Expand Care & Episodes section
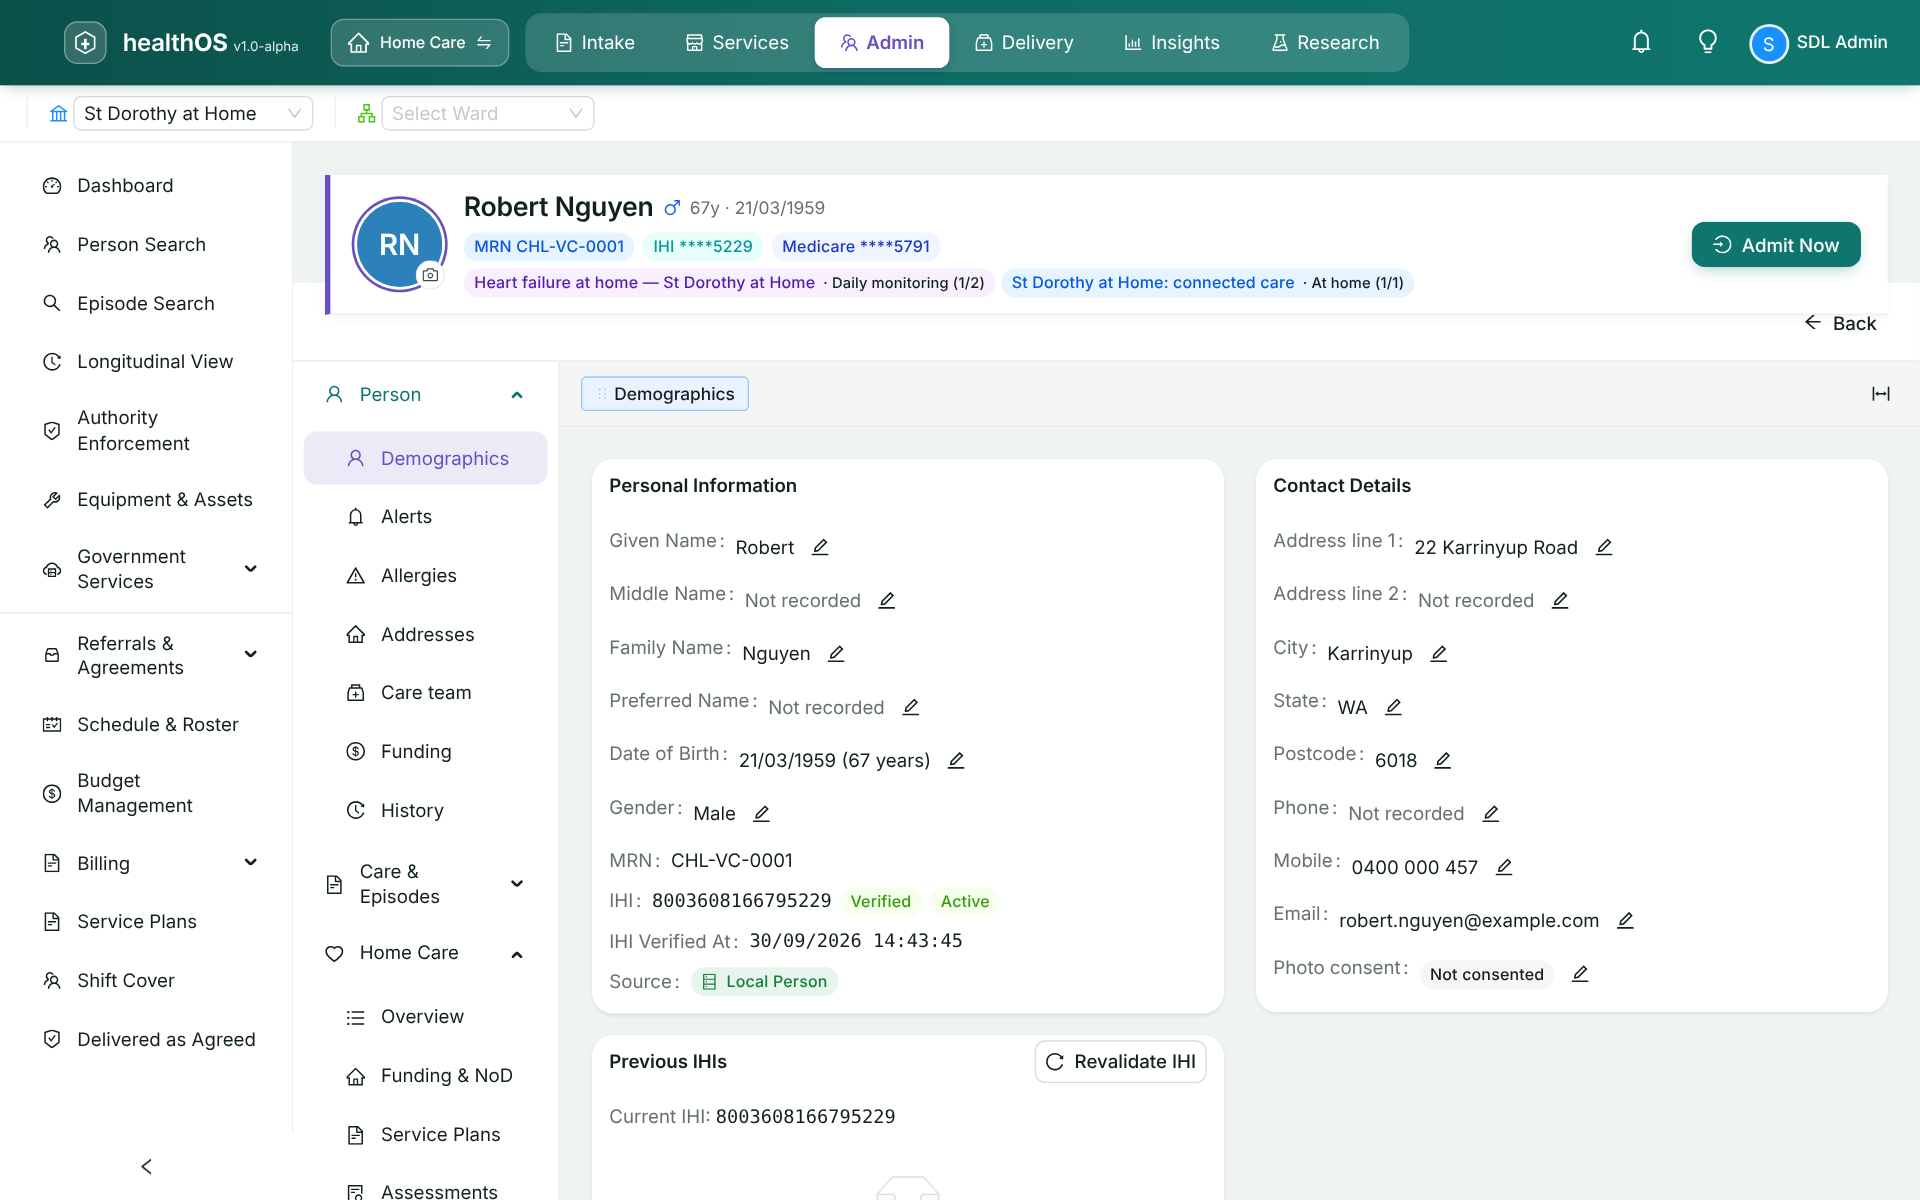Screen dimensions: 1920x1200 click(517, 884)
